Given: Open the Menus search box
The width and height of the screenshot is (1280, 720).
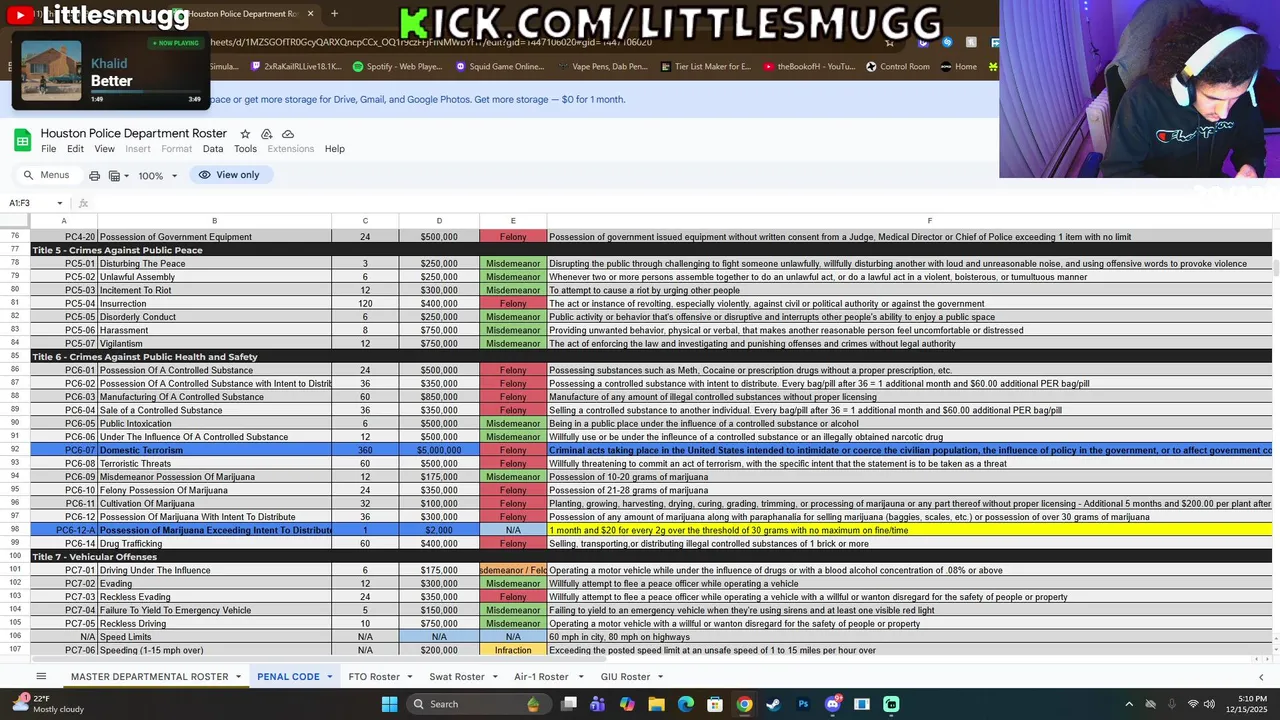Looking at the screenshot, I should [47, 175].
